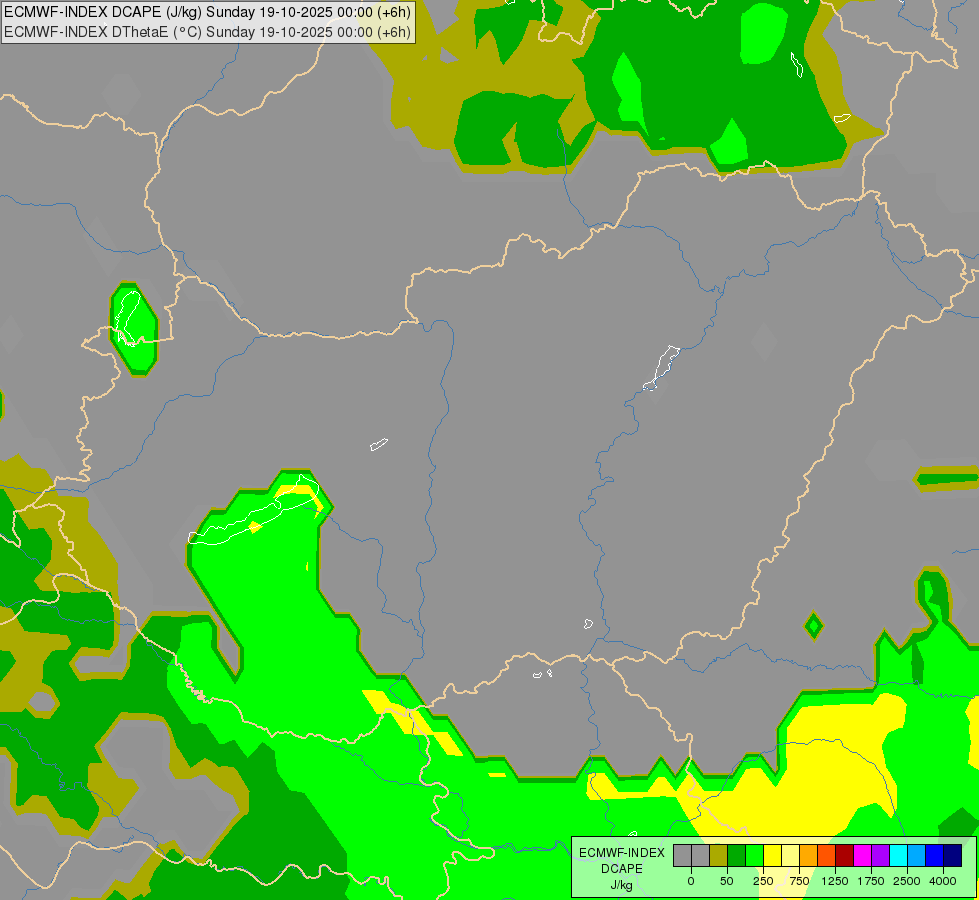The image size is (979, 900).
Task: Click the 'J/kg' legend unit label
Action: pos(622,885)
